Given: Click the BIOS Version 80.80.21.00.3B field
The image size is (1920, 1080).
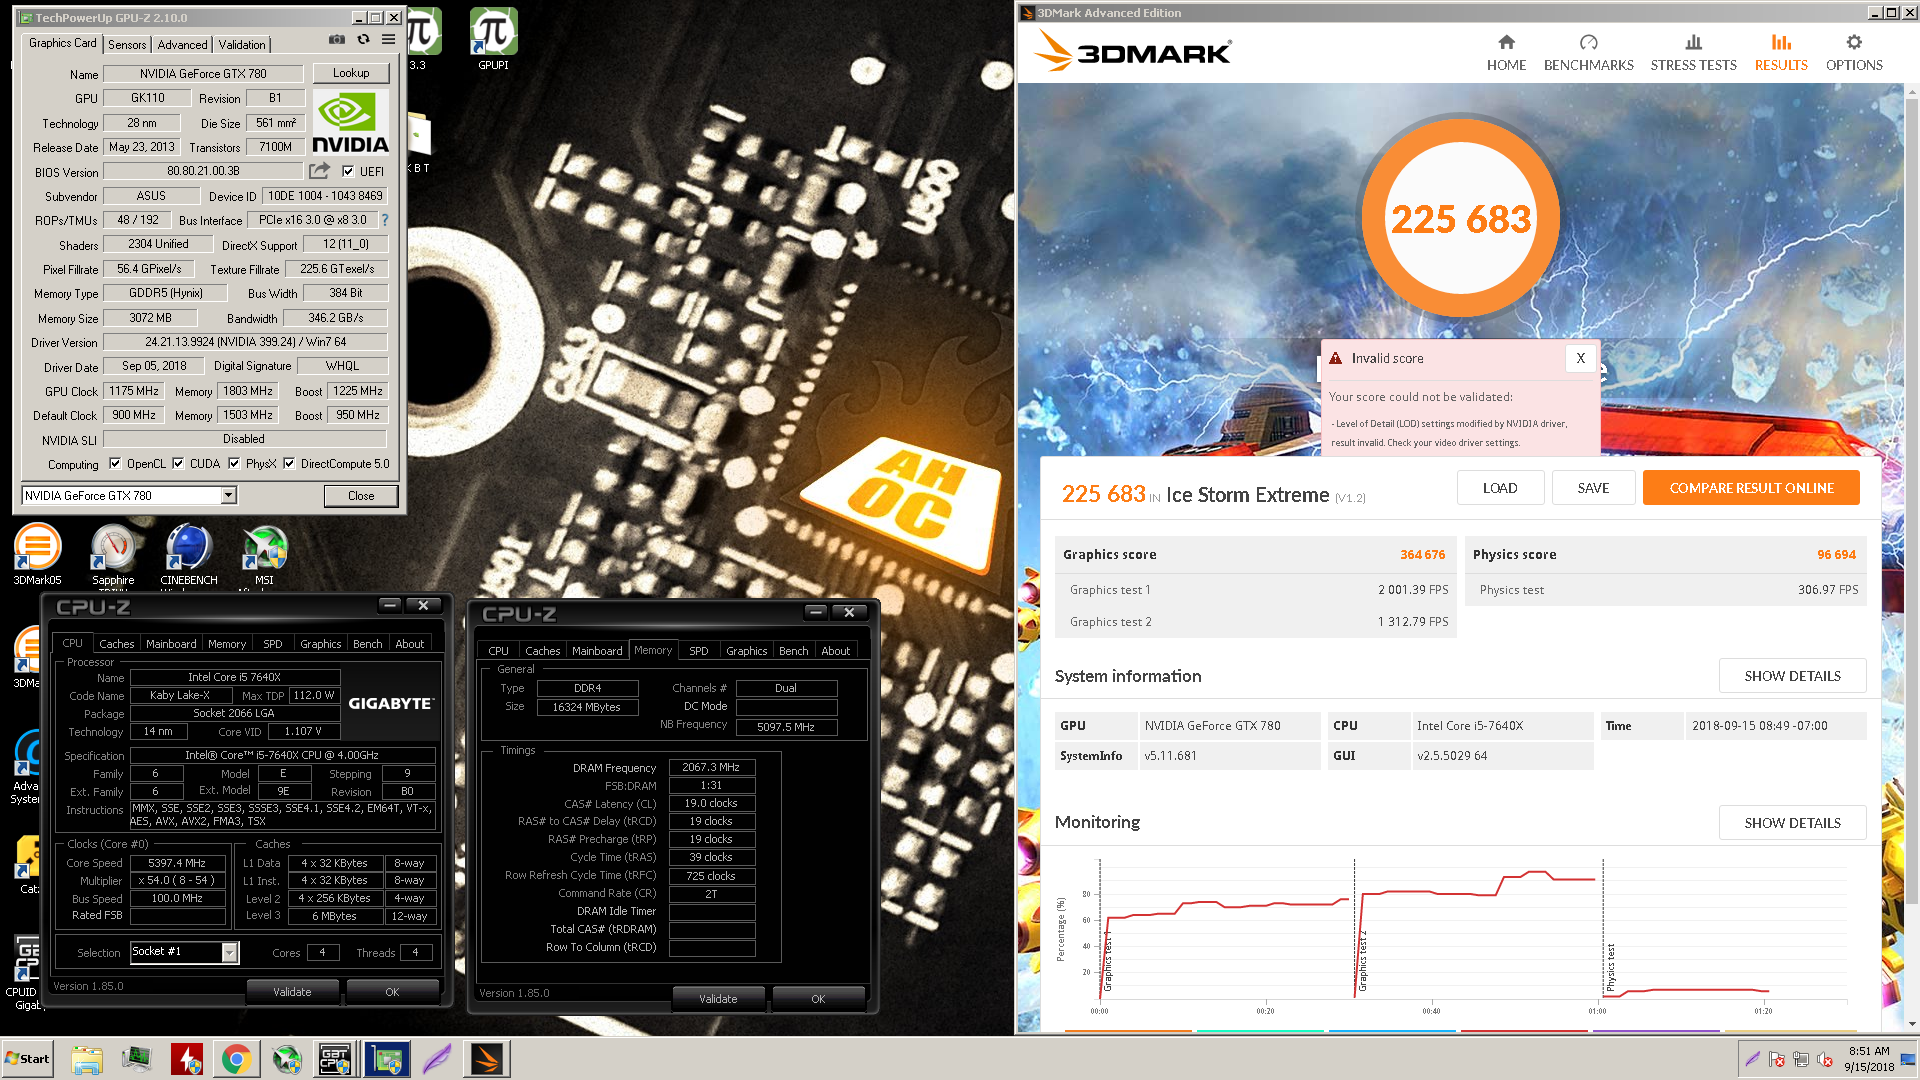Looking at the screenshot, I should pos(203,171).
